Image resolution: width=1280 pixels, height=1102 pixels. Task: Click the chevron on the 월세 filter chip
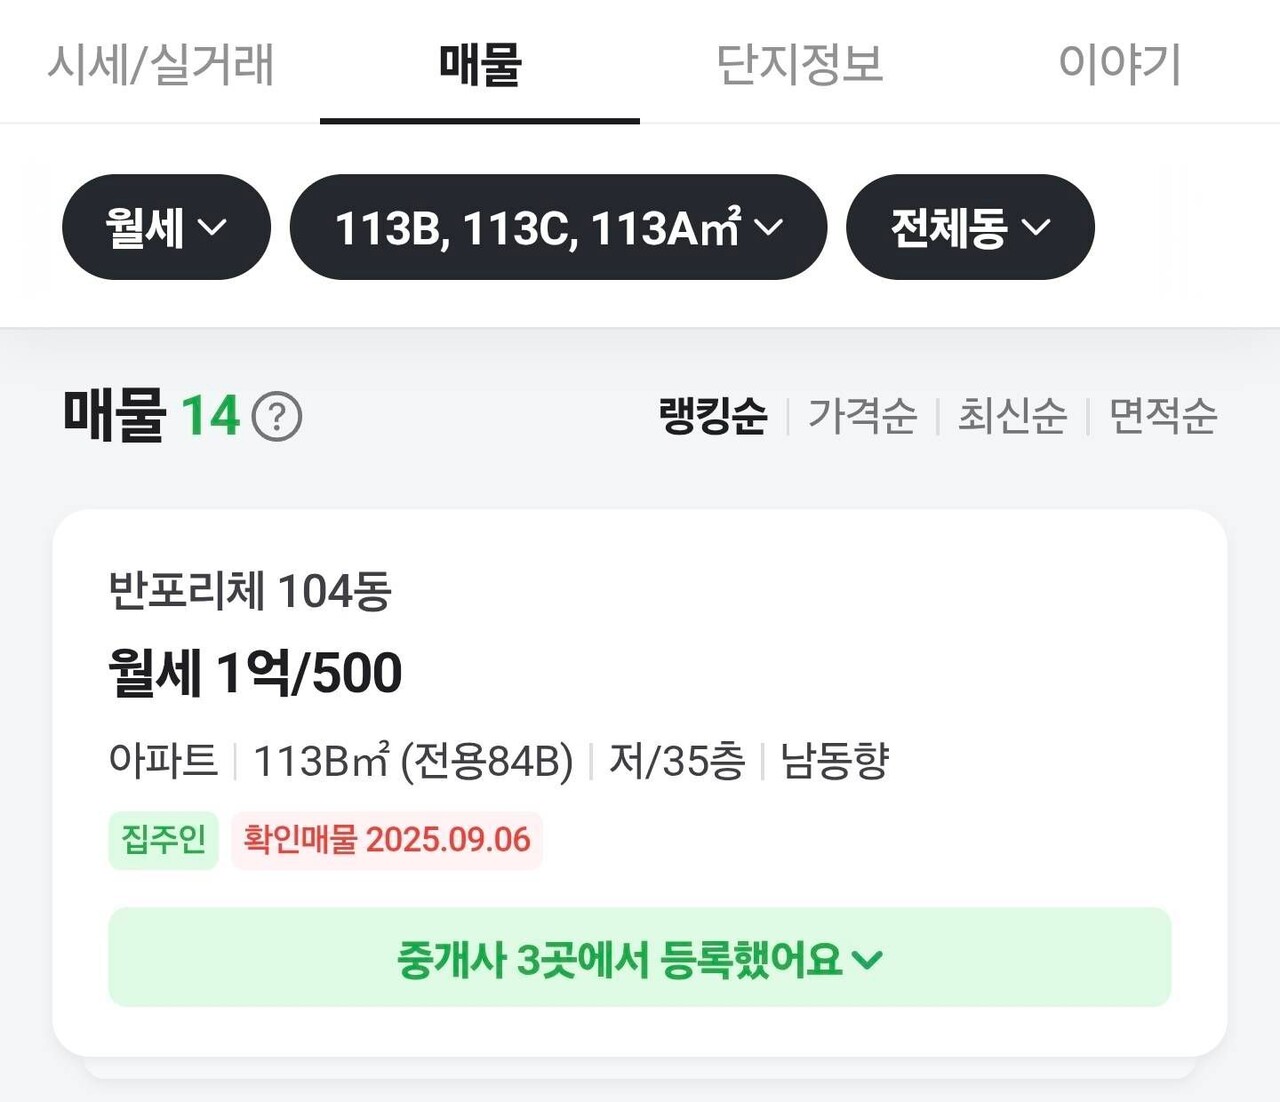[x=213, y=229]
